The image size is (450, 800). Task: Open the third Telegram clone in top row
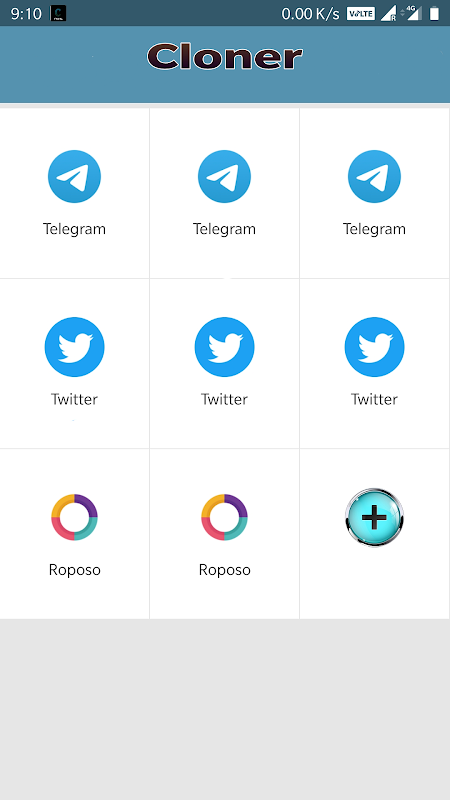click(x=374, y=177)
